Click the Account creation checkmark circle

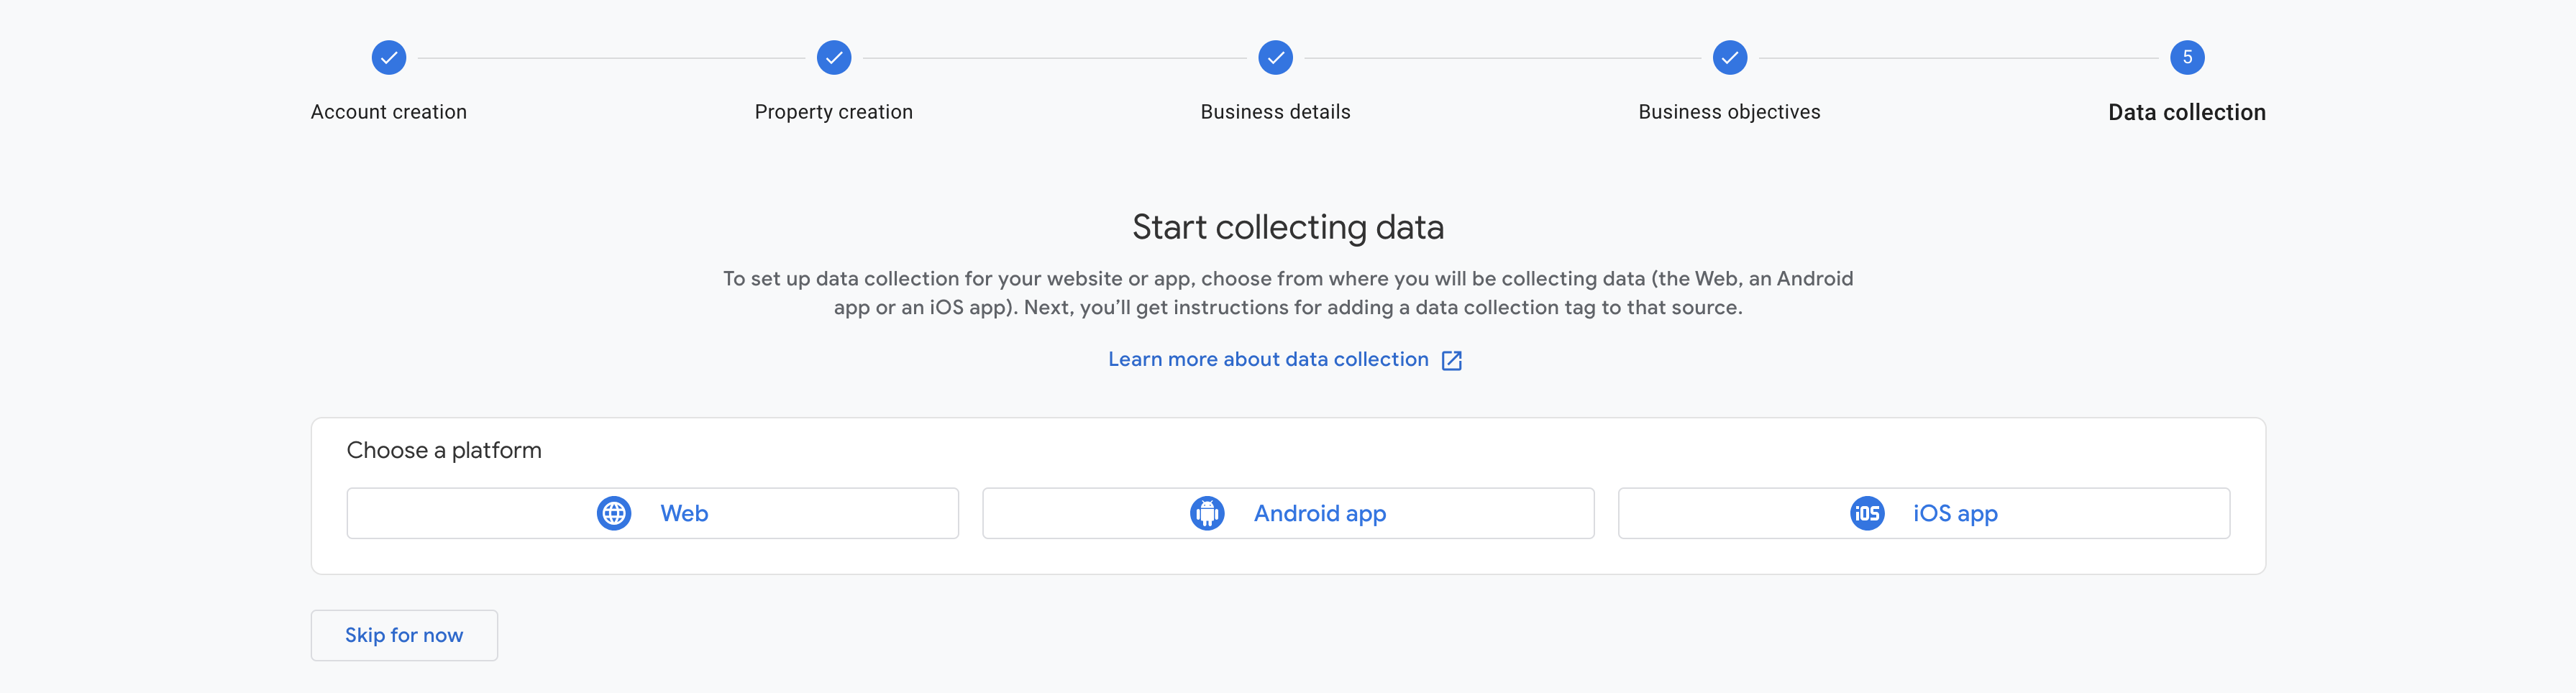(x=389, y=58)
